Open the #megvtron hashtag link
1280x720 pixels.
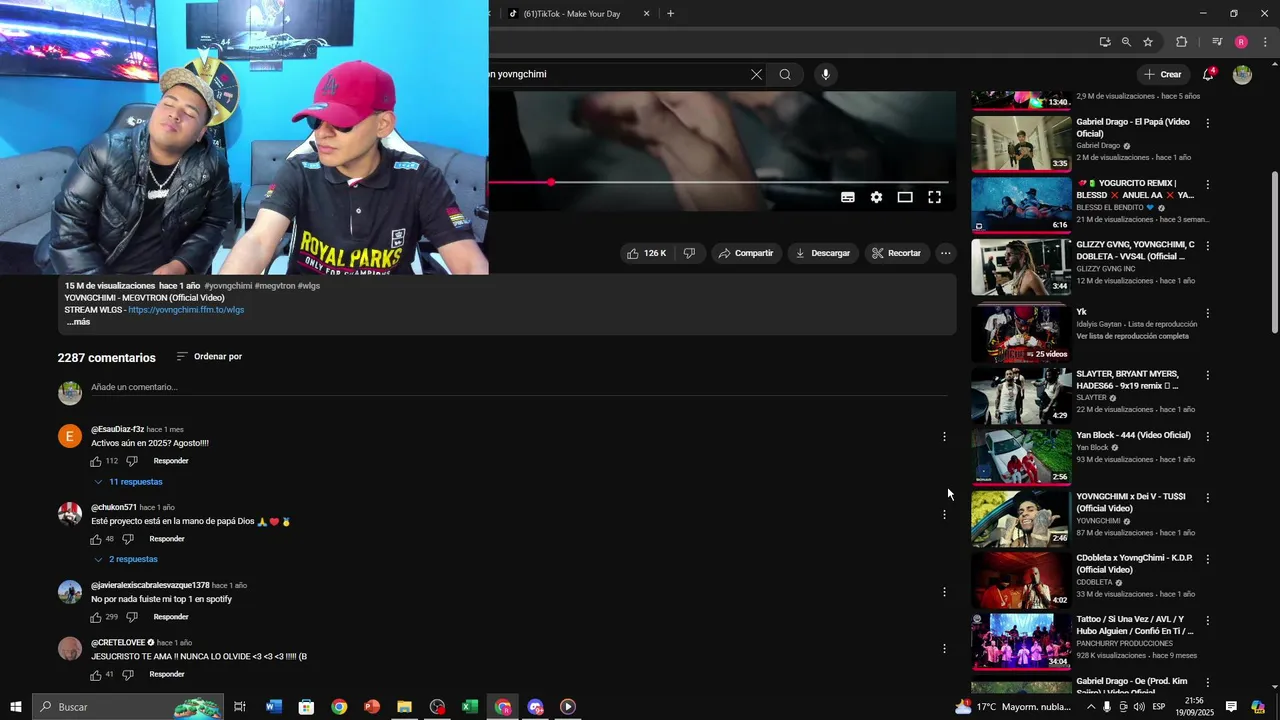click(274, 286)
